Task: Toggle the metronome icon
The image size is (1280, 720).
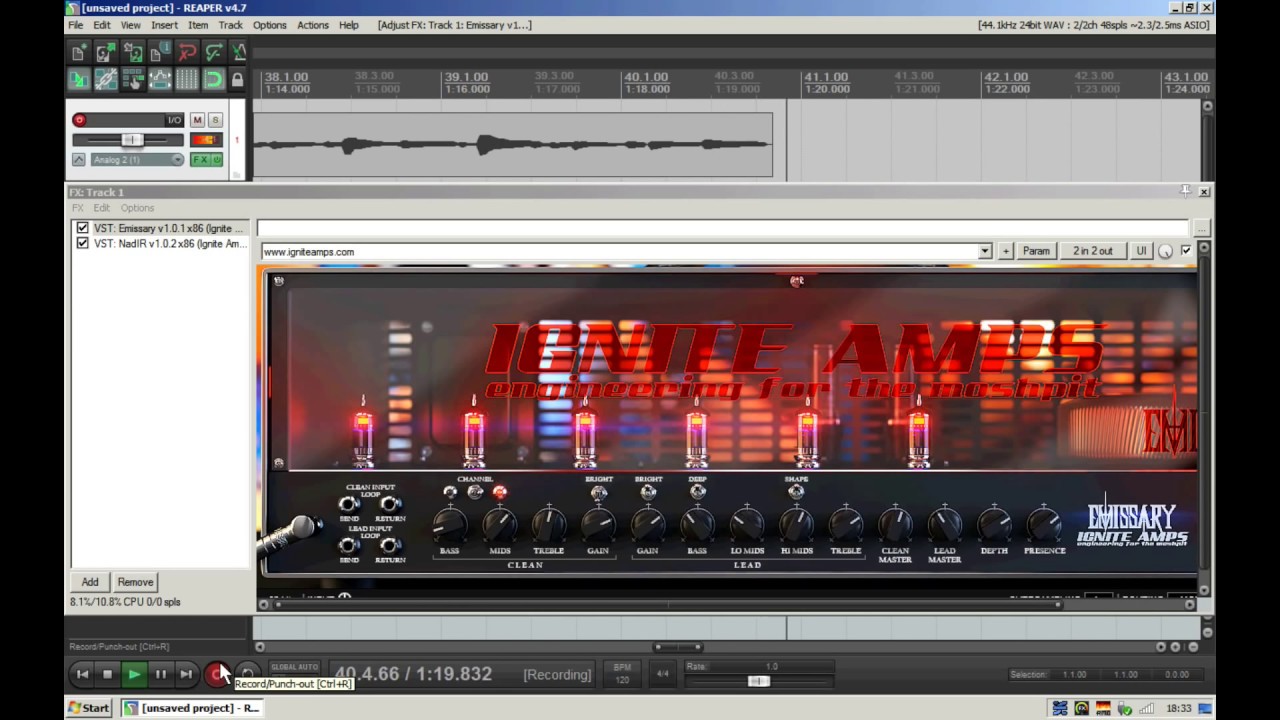Action: [238, 53]
